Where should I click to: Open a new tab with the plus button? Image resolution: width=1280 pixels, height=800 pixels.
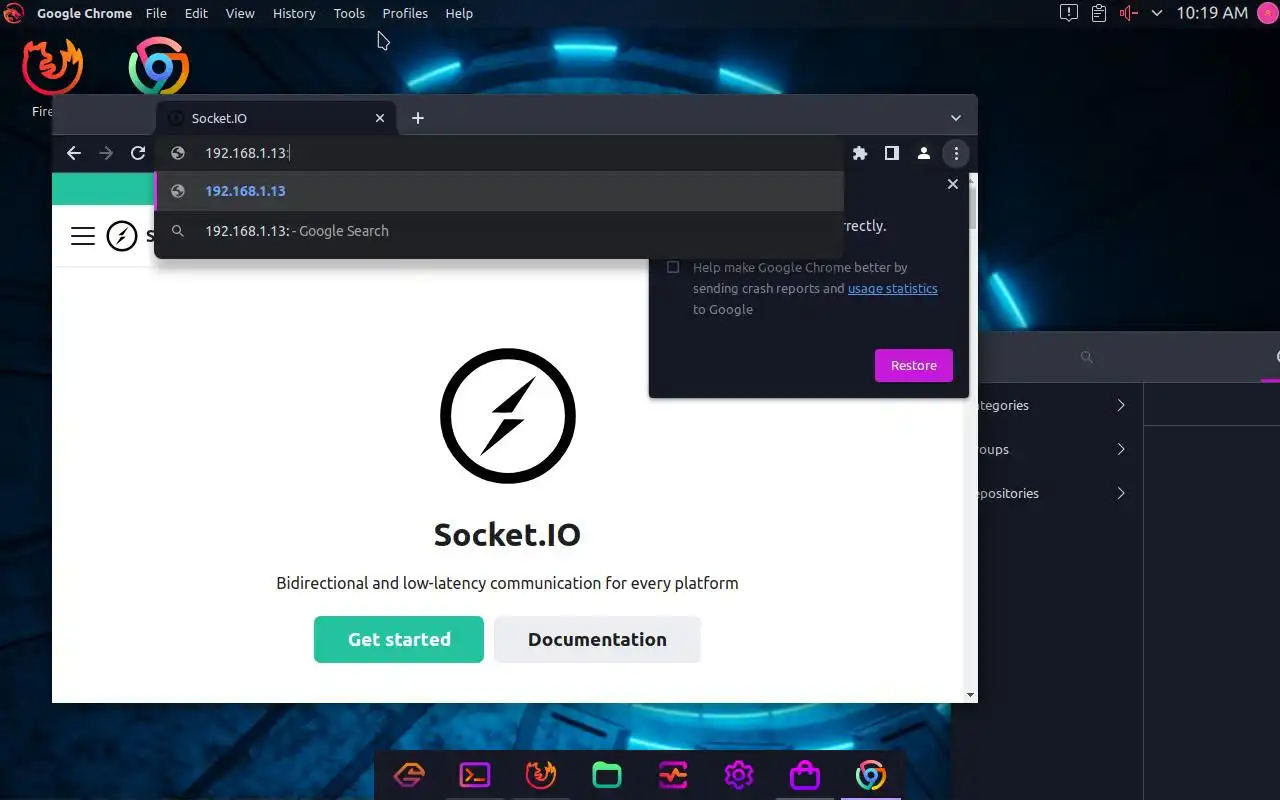[418, 118]
